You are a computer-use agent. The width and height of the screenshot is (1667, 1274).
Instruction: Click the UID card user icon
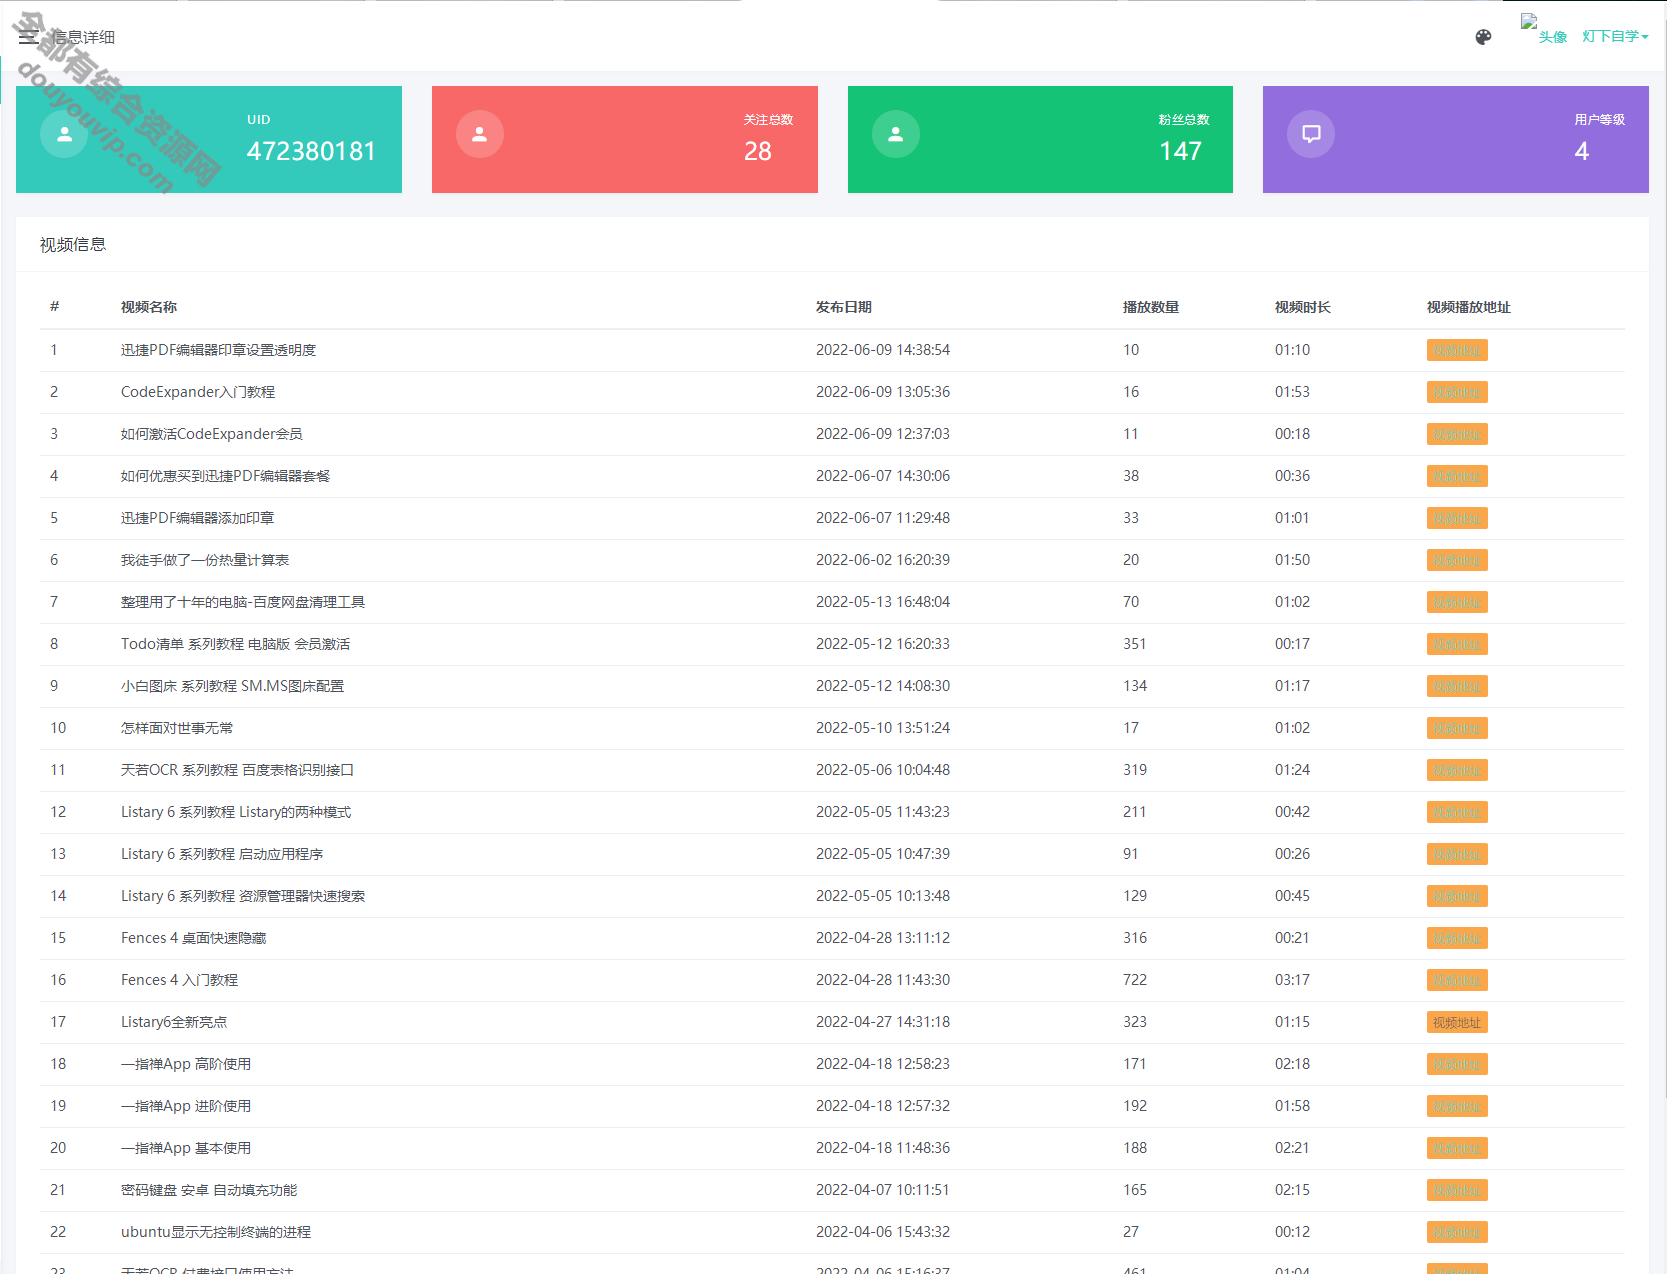click(64, 134)
